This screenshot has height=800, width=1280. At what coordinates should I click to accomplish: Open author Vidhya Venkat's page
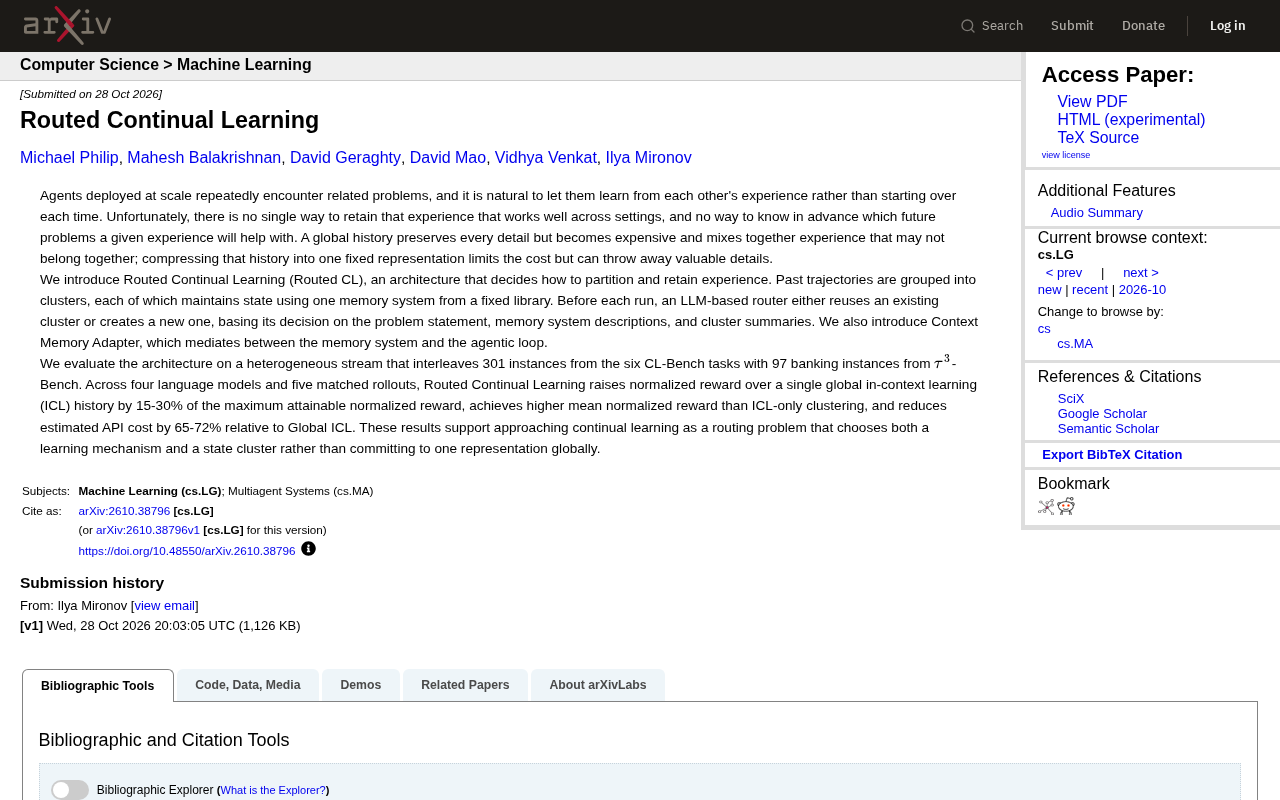[x=546, y=158]
